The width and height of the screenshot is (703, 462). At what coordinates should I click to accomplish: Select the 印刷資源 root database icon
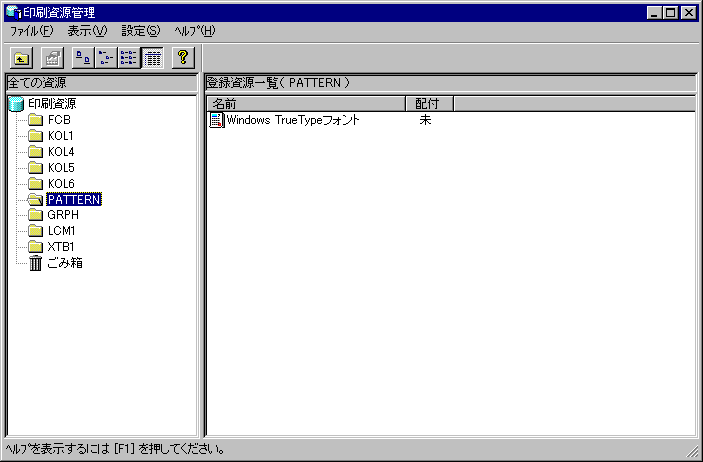16,104
